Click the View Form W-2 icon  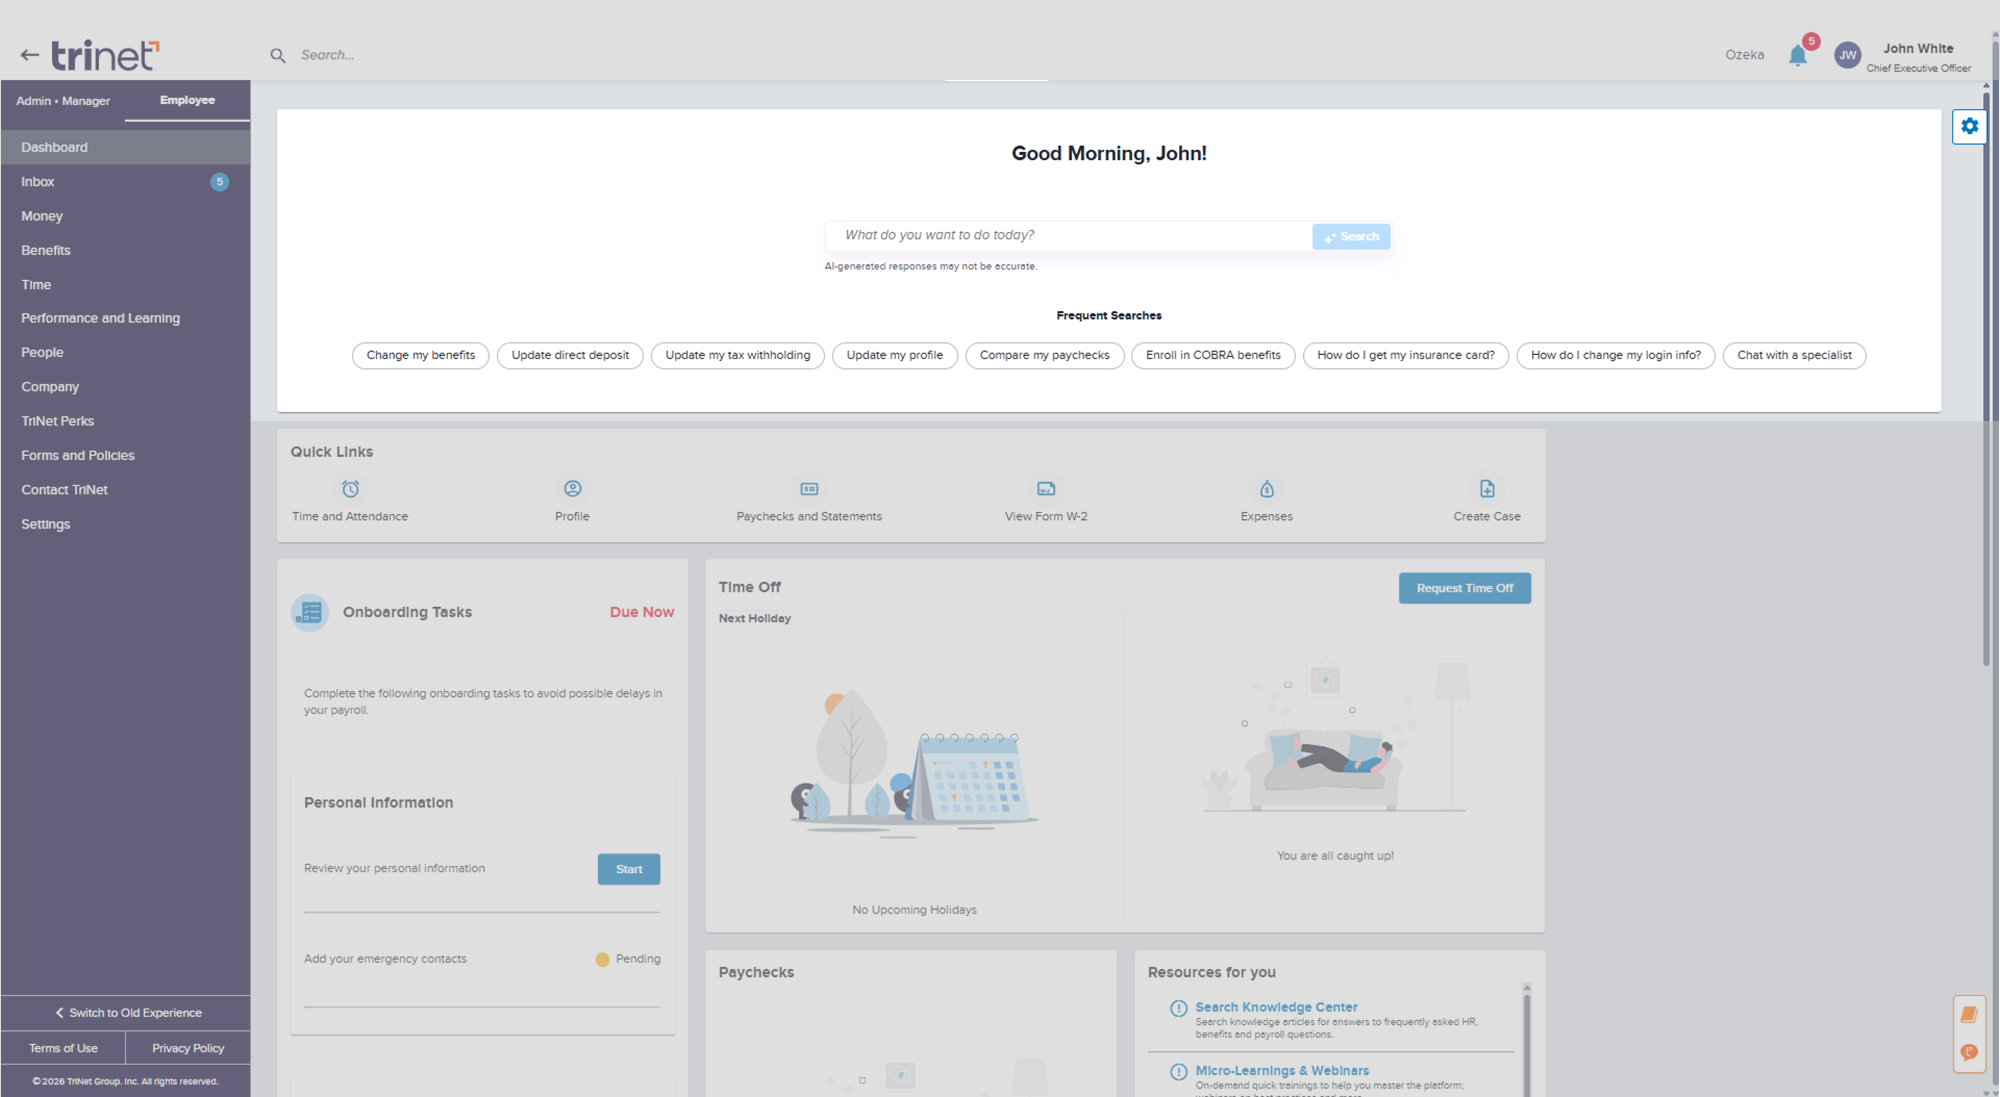click(x=1046, y=489)
